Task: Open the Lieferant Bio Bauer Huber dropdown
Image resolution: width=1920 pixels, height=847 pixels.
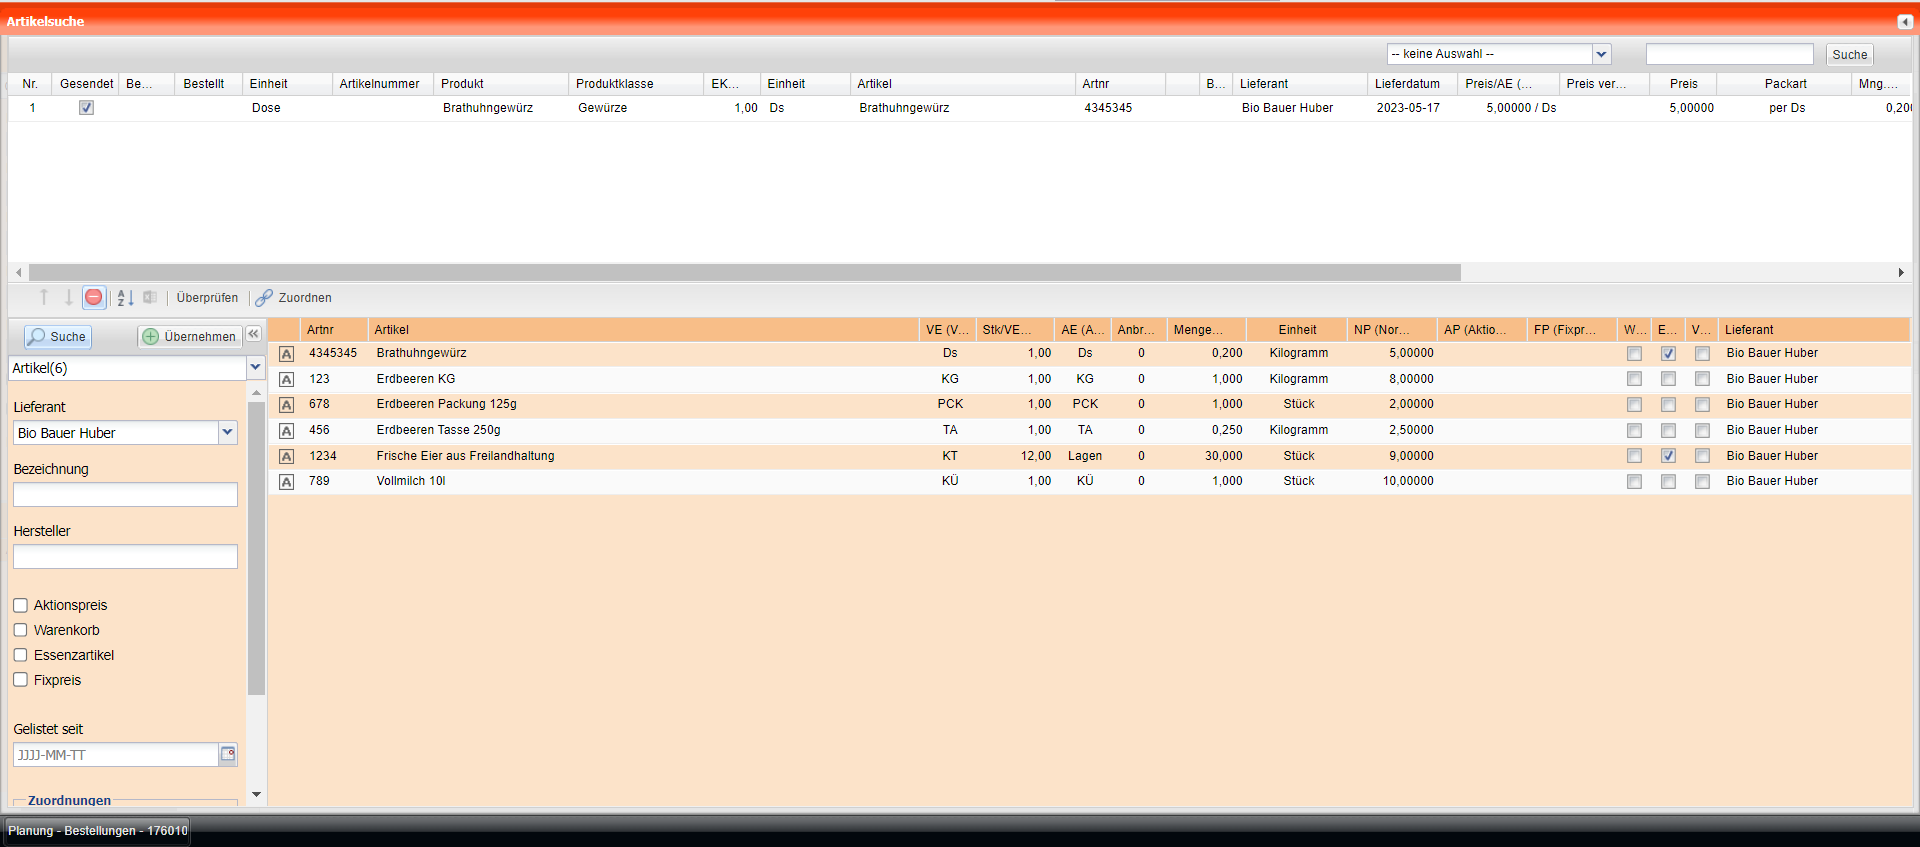Action: 227,432
